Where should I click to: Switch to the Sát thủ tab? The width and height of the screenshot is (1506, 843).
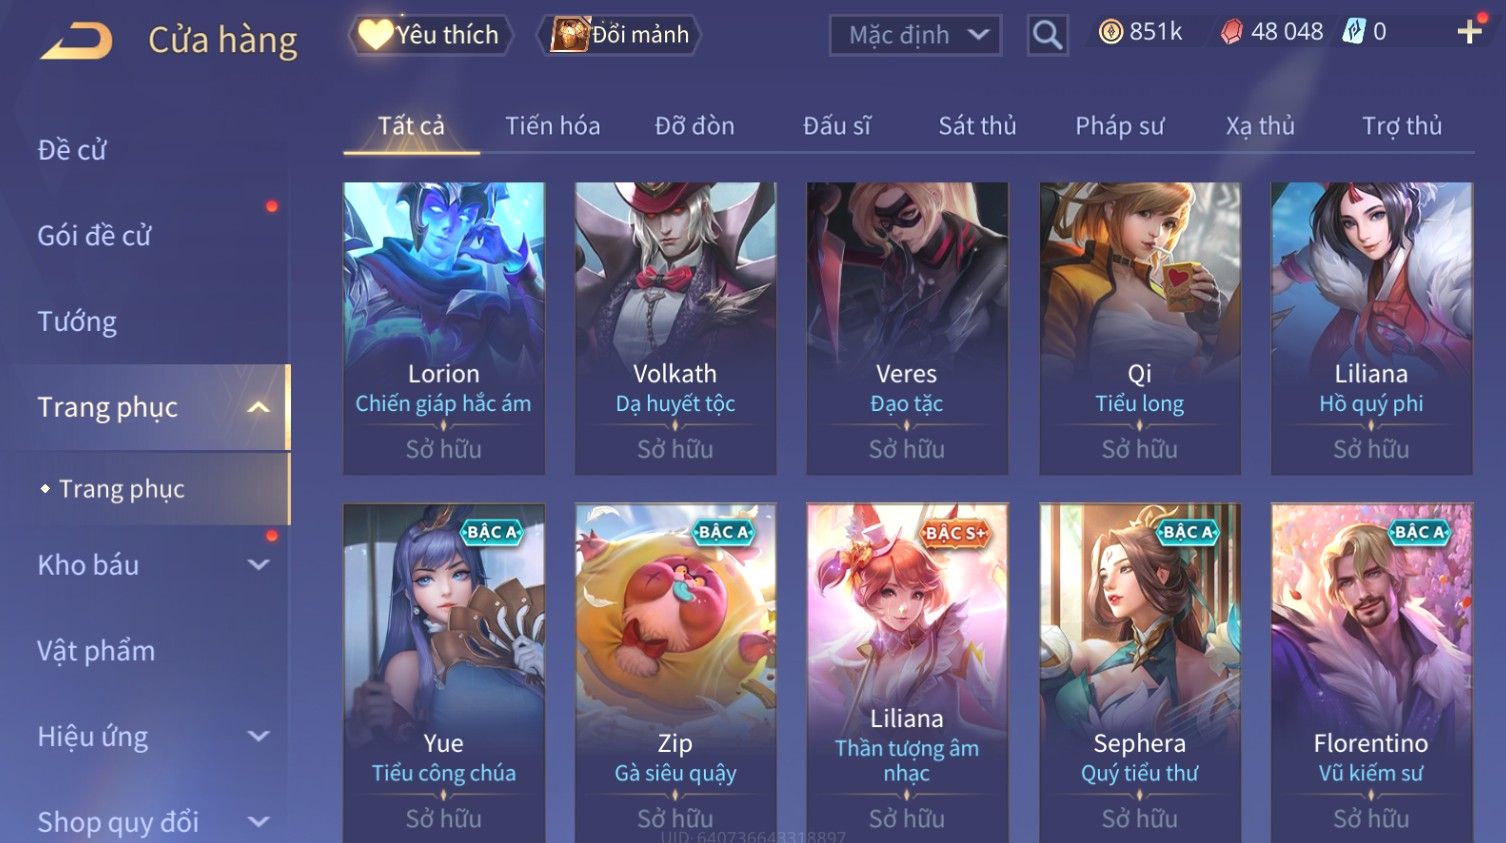click(x=977, y=126)
